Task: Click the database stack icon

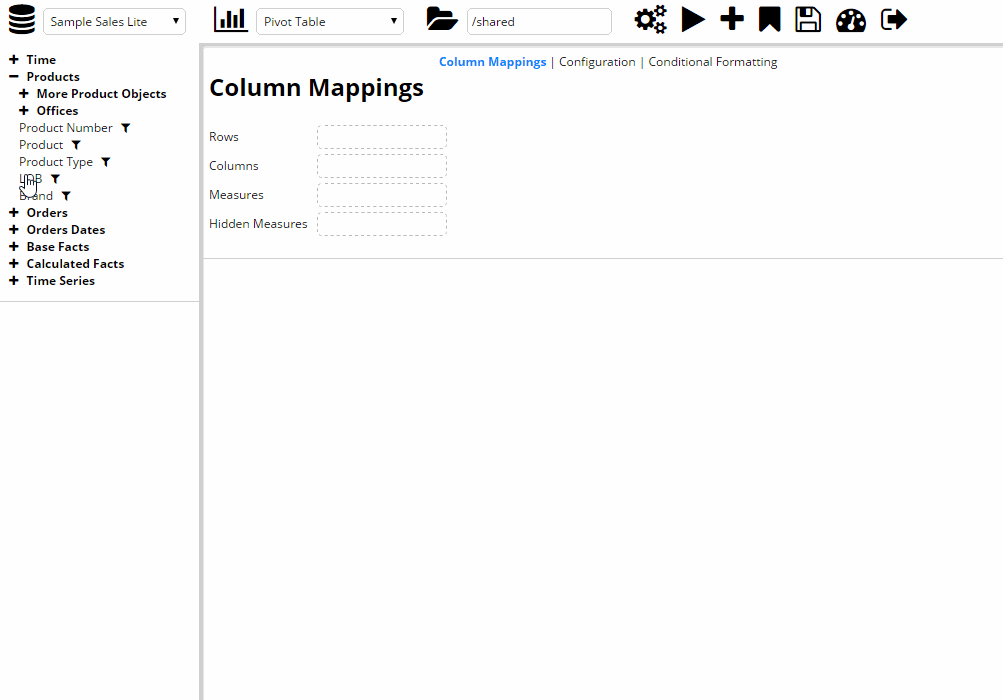Action: (22, 19)
